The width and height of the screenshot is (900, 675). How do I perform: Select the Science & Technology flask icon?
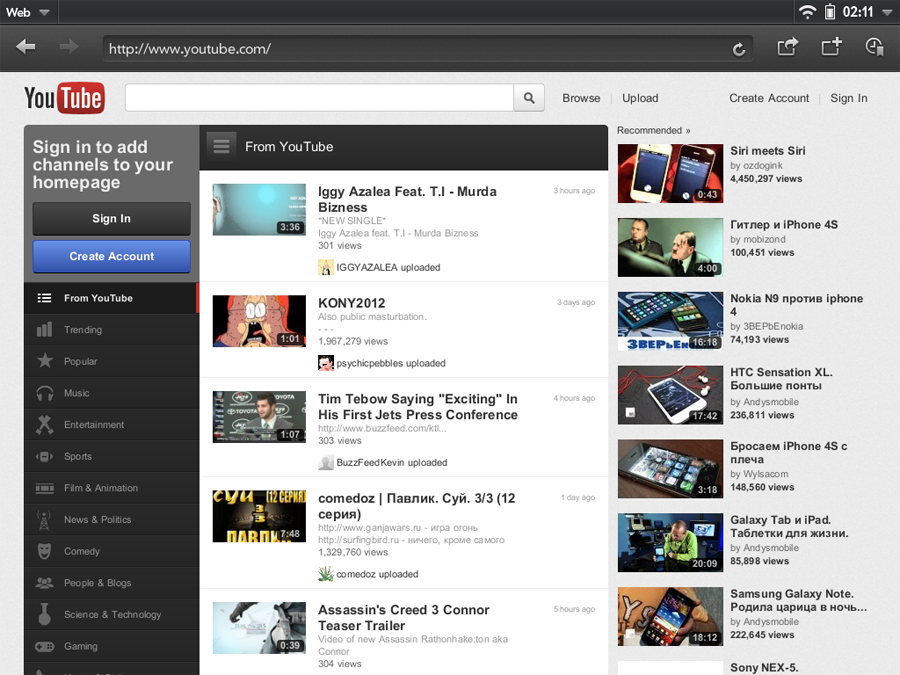(x=44, y=614)
